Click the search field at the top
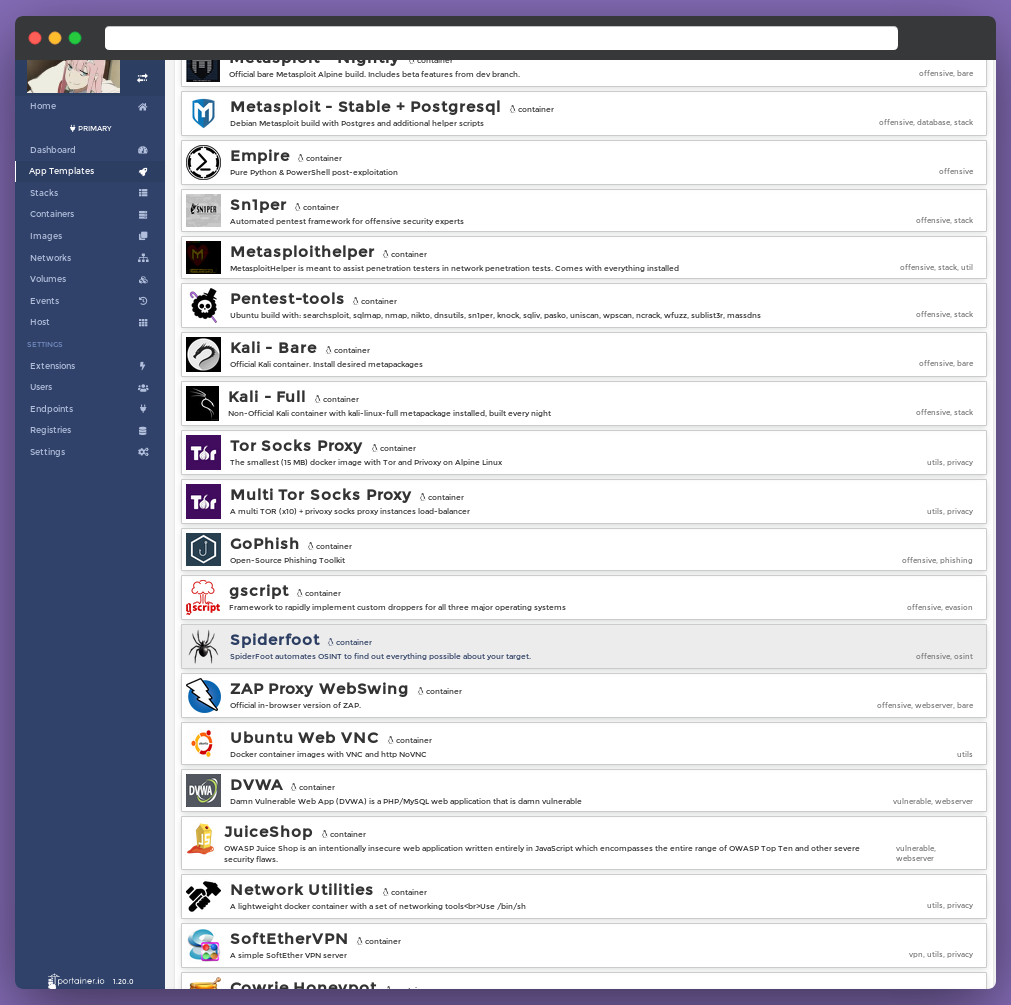The image size is (1011, 1005). (x=500, y=37)
